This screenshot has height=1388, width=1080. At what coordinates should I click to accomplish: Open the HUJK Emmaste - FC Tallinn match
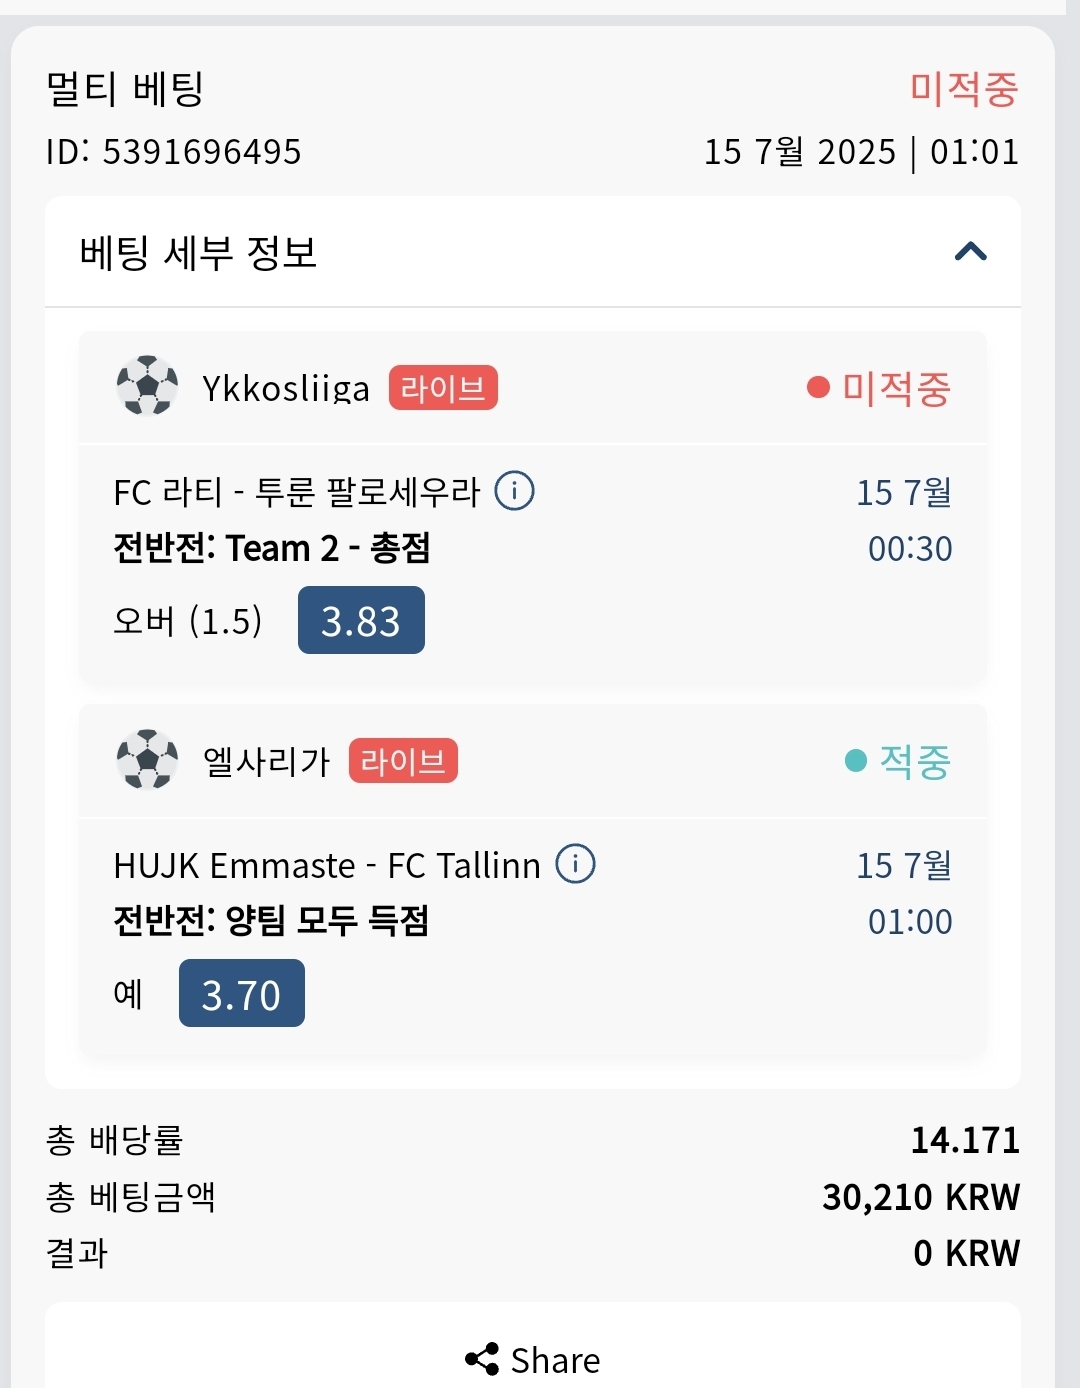click(x=327, y=865)
